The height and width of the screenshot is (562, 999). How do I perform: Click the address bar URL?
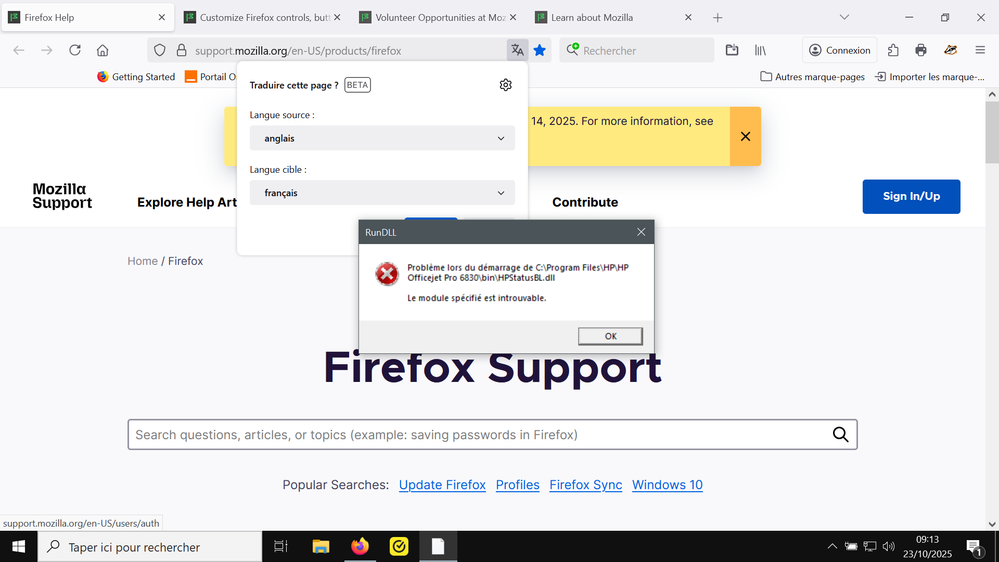[298, 50]
